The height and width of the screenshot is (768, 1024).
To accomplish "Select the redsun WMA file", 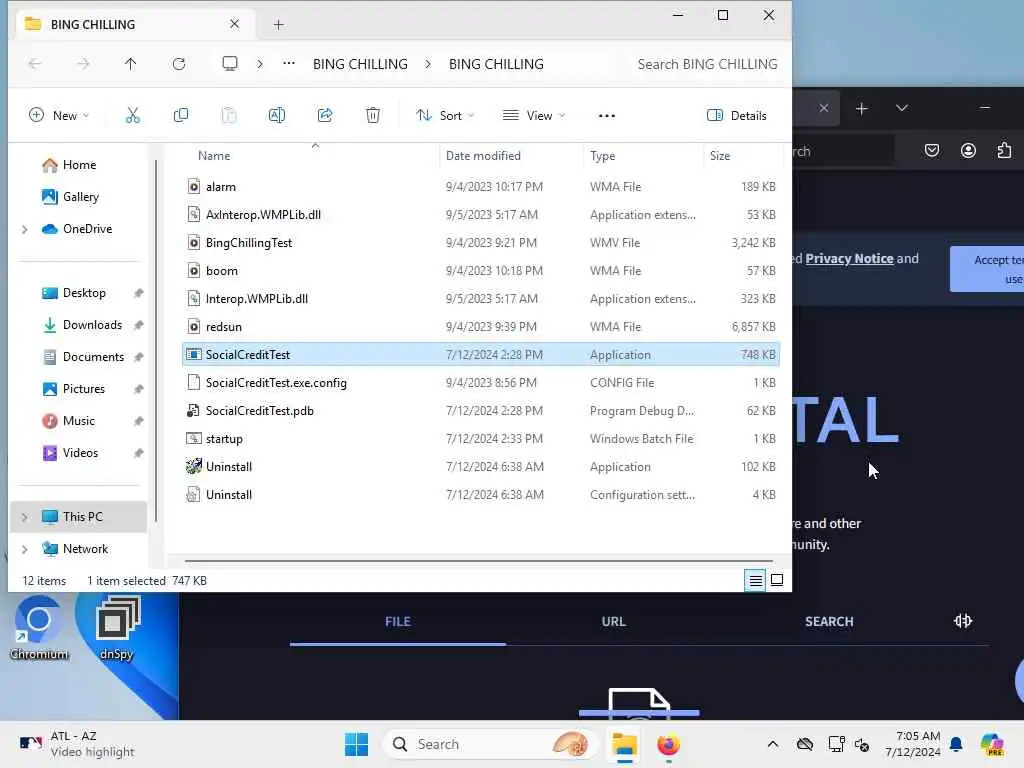I will [481, 327].
